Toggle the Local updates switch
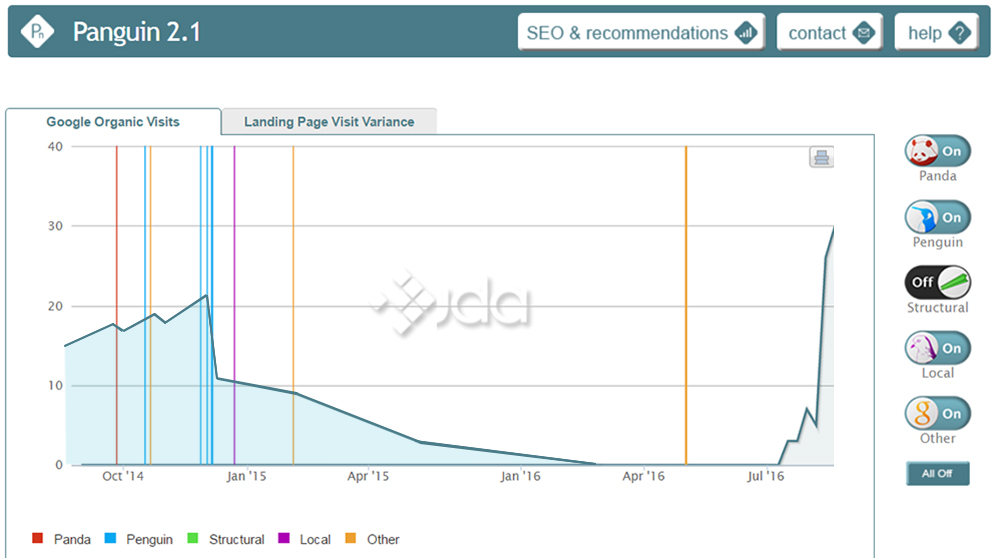The image size is (1000, 558). click(x=937, y=349)
